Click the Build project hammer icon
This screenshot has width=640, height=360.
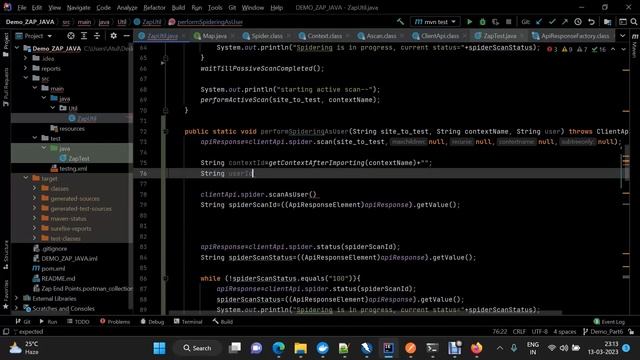tap(400, 22)
